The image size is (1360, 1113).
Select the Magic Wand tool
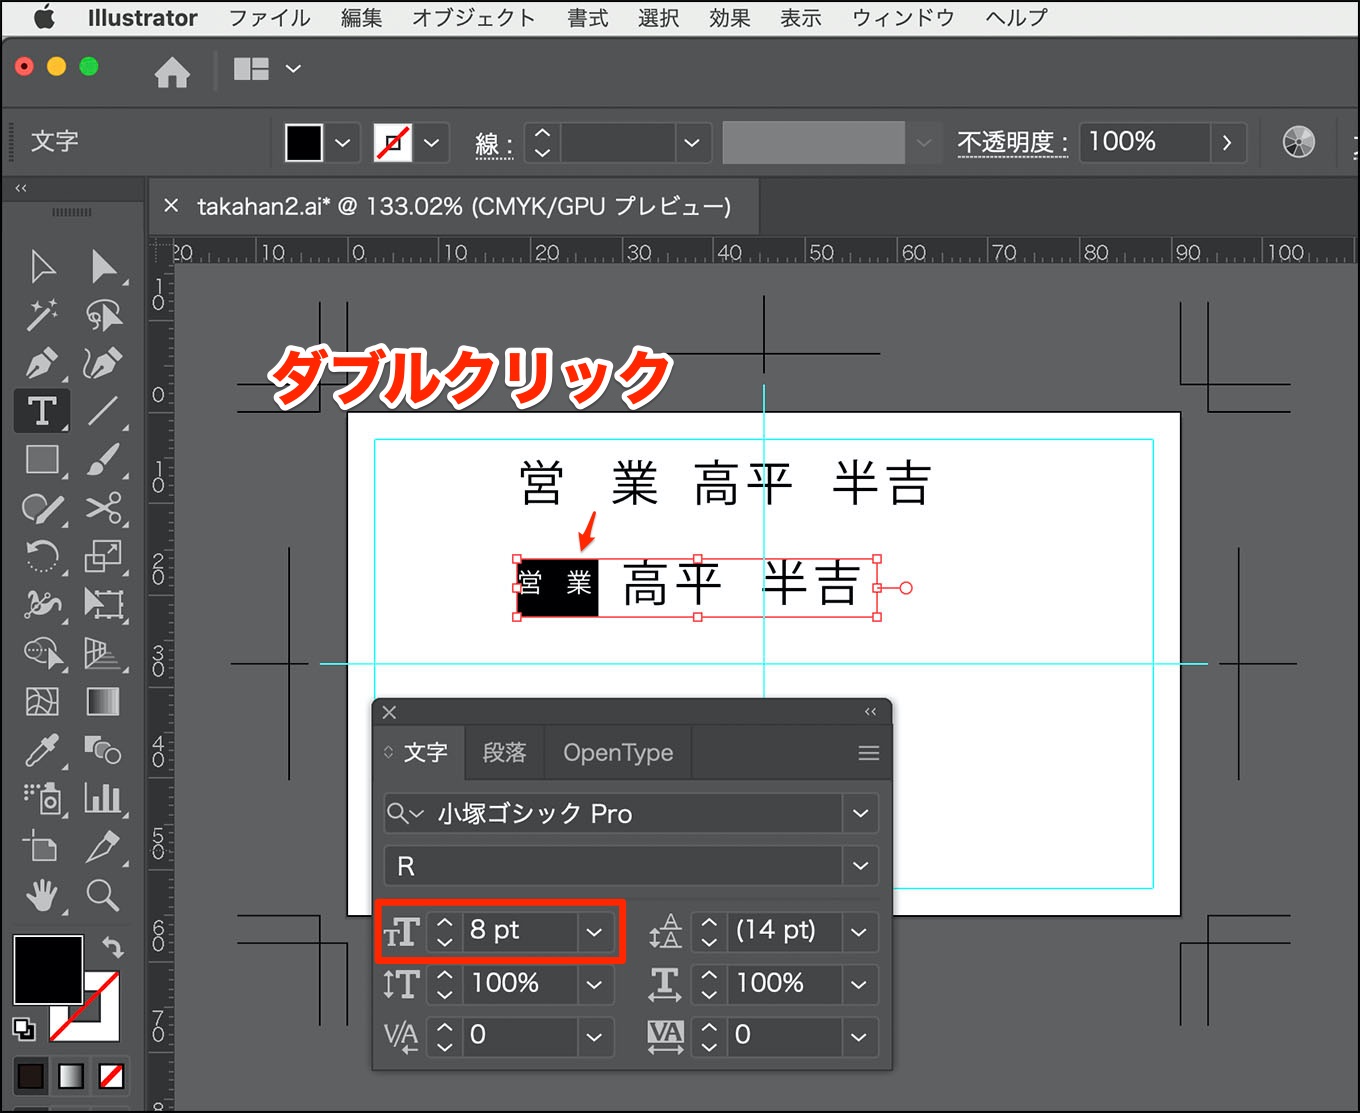42,315
